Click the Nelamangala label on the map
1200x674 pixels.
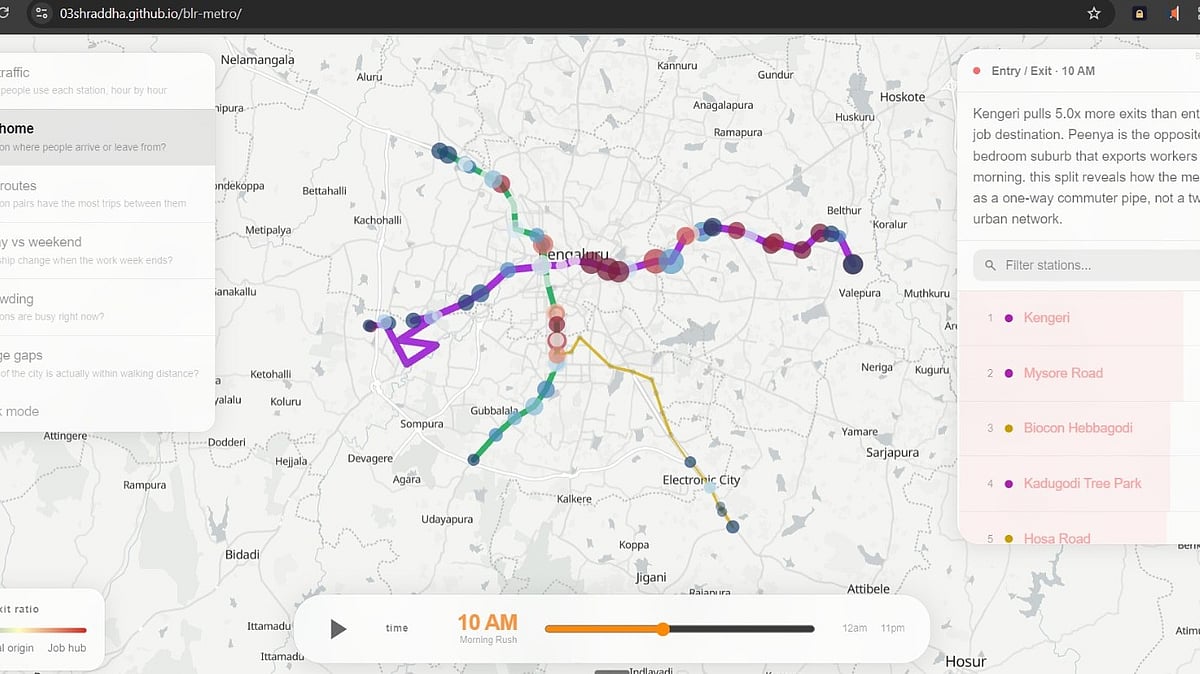(x=258, y=59)
